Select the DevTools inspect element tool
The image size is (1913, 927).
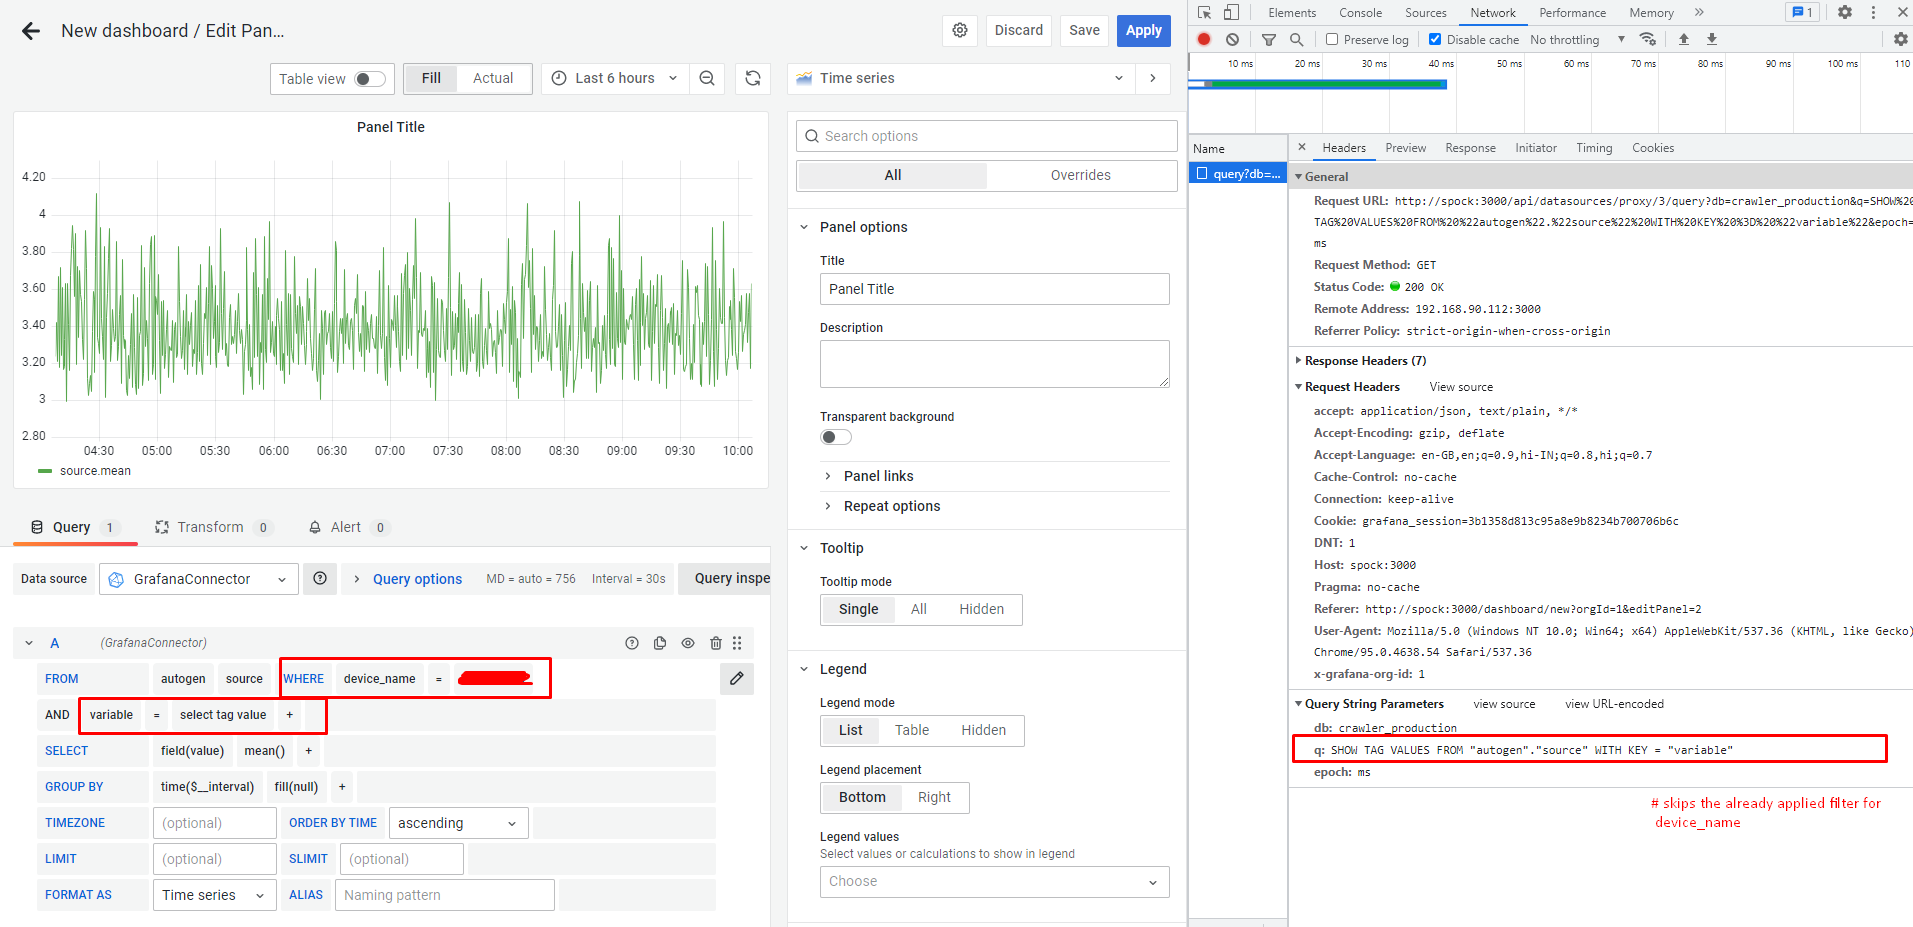coord(1203,12)
